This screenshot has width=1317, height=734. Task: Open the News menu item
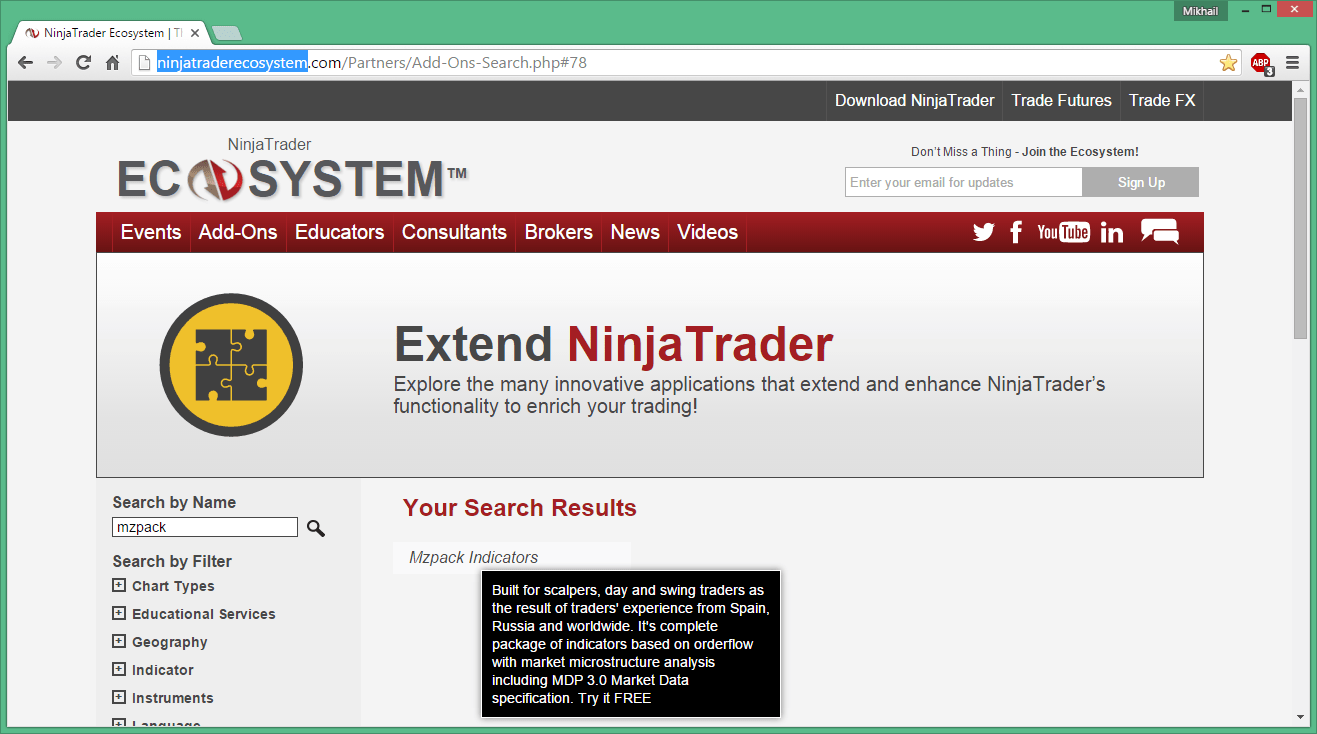pyautogui.click(x=635, y=232)
